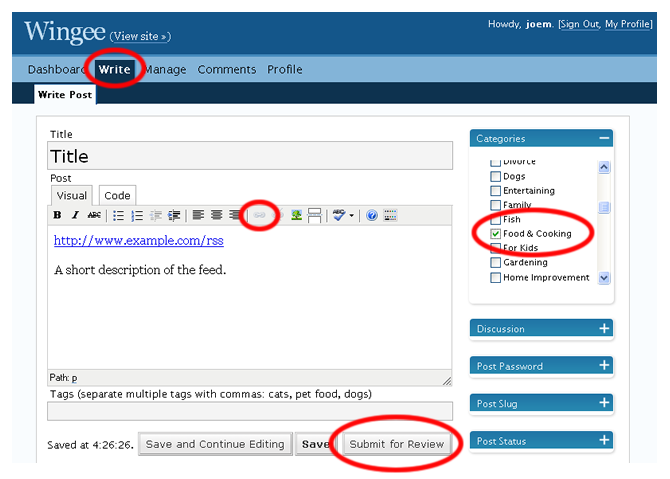
Task: Click into the Tags input field
Action: point(250,411)
